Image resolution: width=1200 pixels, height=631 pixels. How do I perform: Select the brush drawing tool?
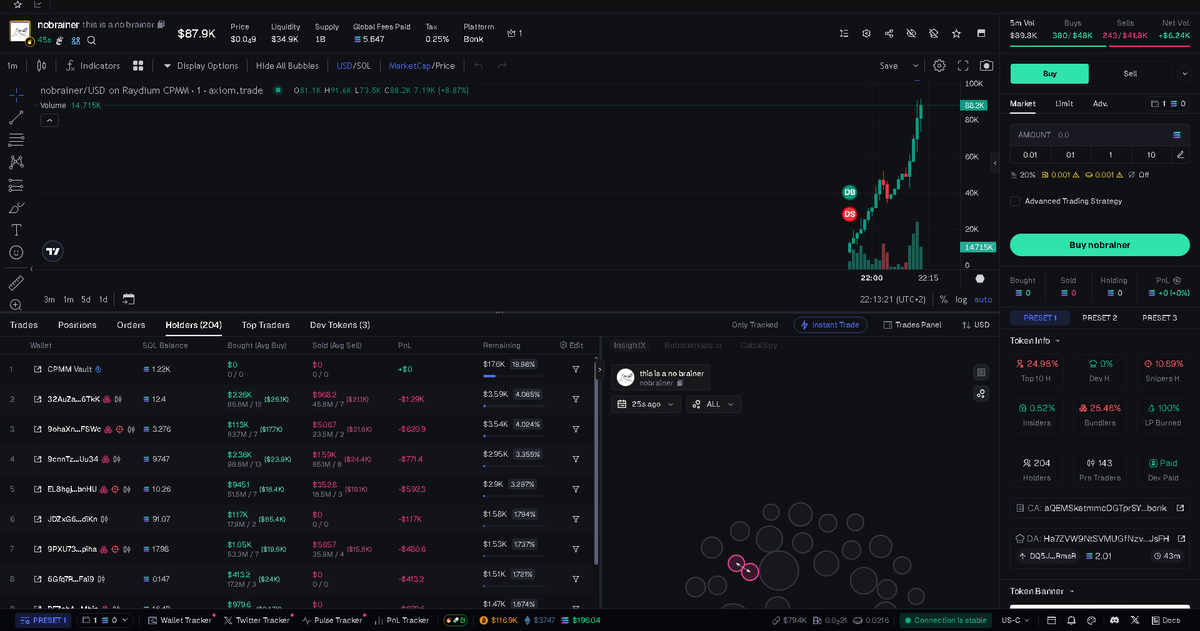(x=16, y=207)
